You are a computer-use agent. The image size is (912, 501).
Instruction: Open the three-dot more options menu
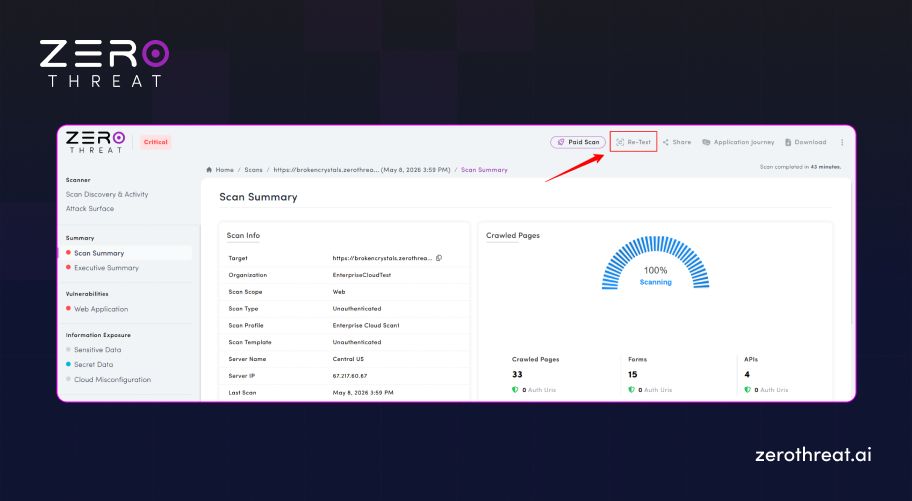842,142
